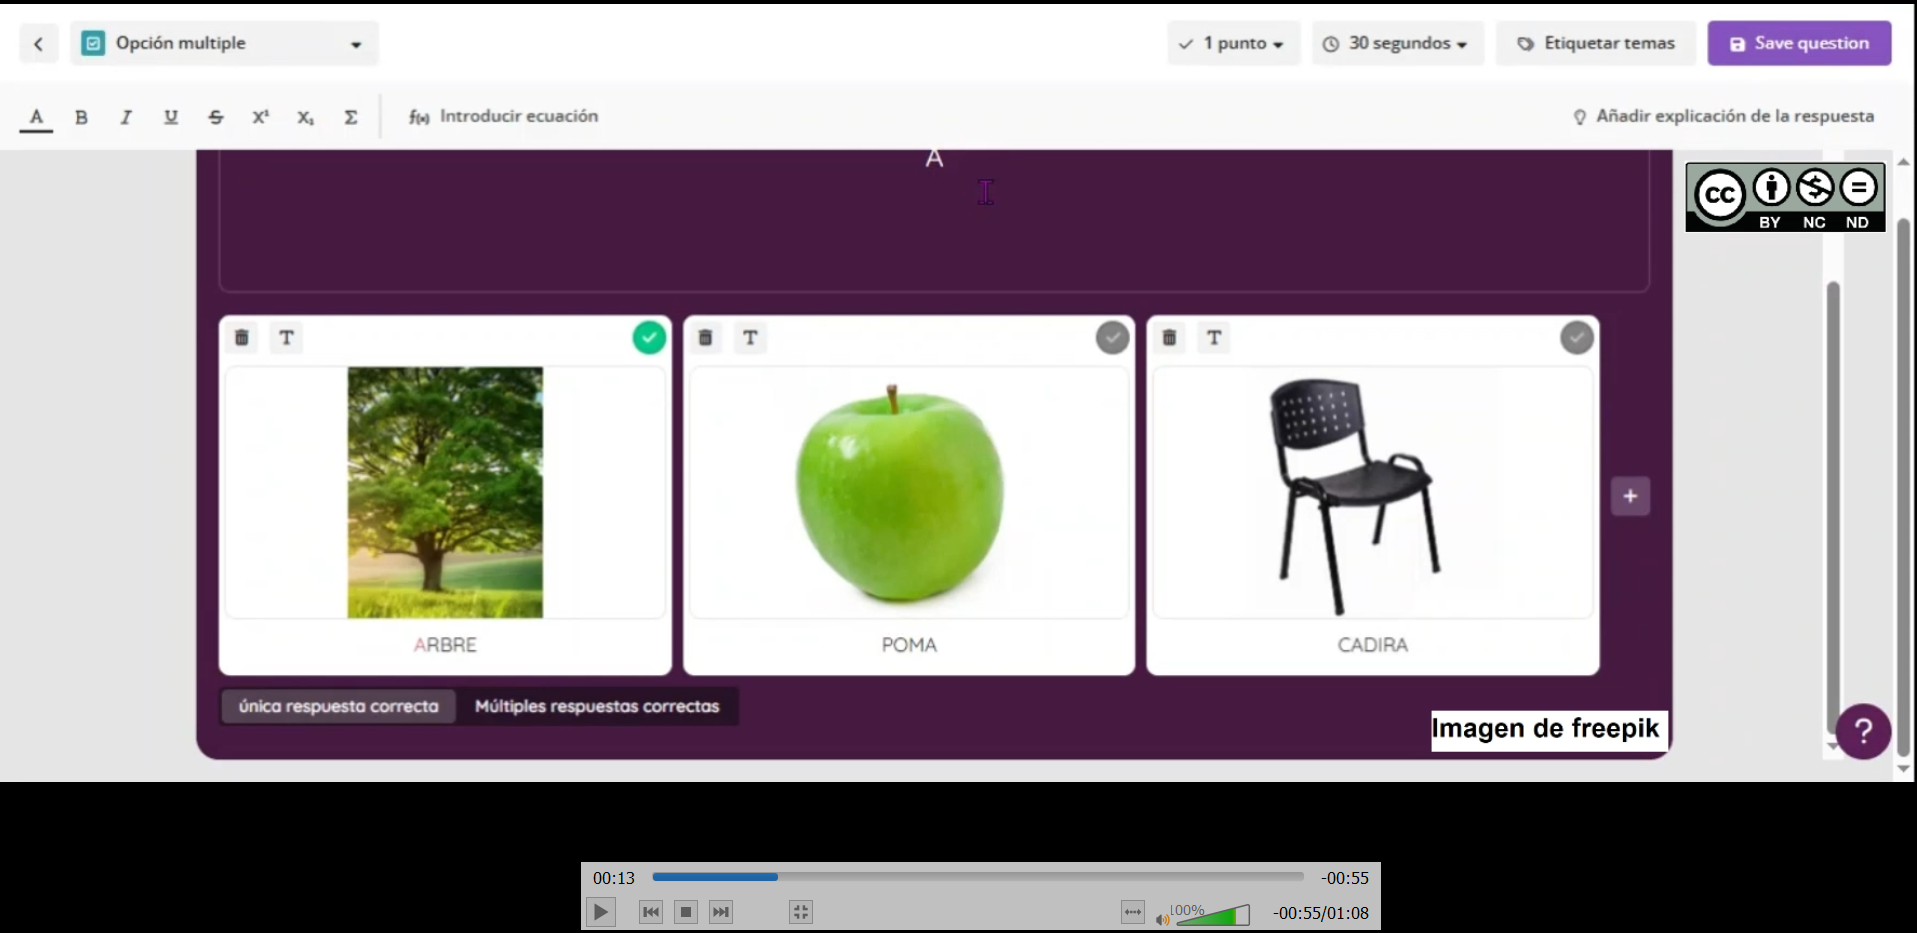Switch to Múltiples respuestas correctas
The image size is (1917, 933).
coord(597,706)
